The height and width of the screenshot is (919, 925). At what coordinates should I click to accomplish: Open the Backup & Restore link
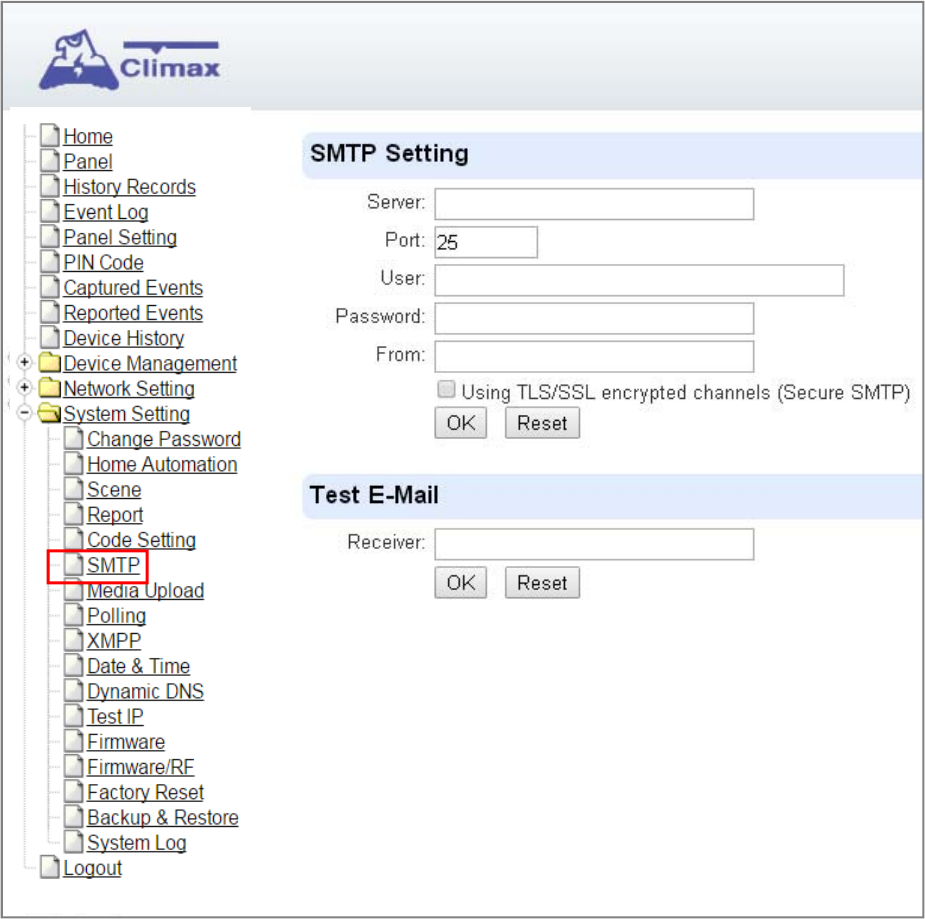(x=163, y=818)
